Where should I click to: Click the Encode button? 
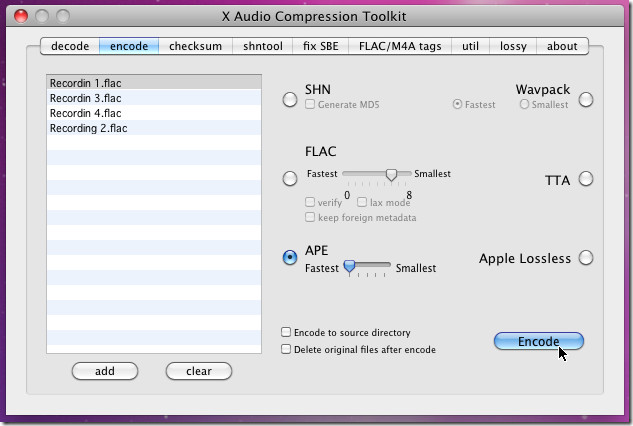(539, 341)
